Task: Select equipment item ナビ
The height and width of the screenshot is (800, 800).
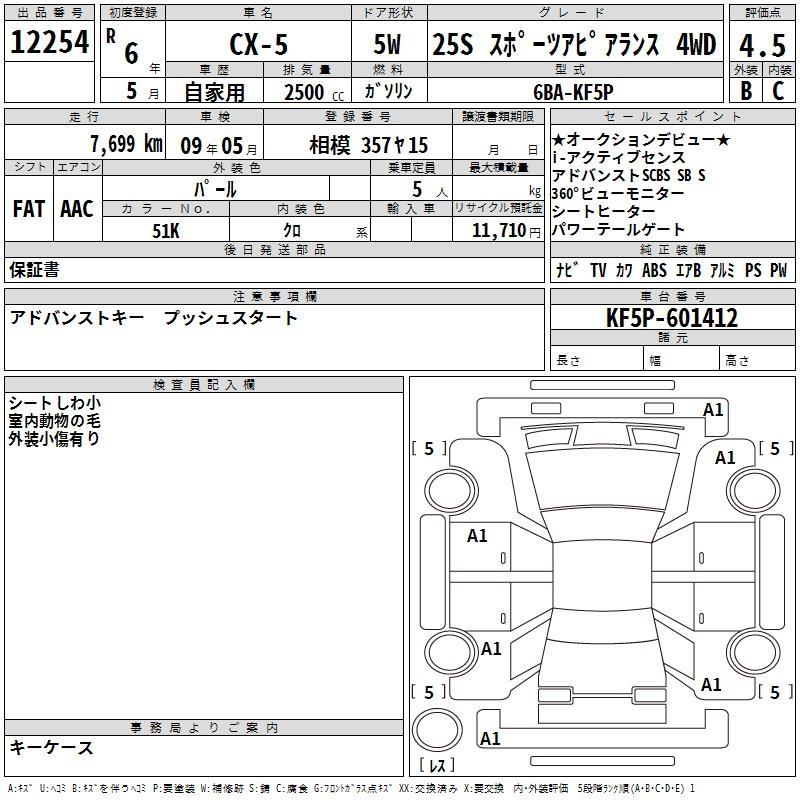Action: point(567,270)
